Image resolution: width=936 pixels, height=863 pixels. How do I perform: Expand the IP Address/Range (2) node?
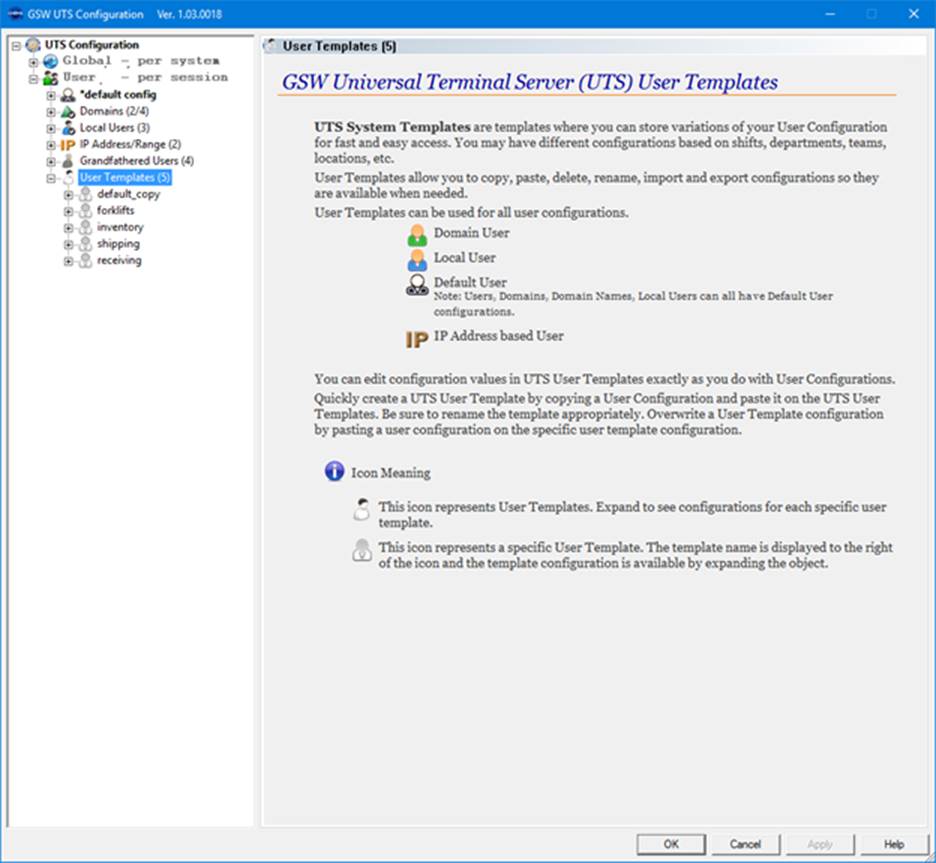(x=51, y=145)
